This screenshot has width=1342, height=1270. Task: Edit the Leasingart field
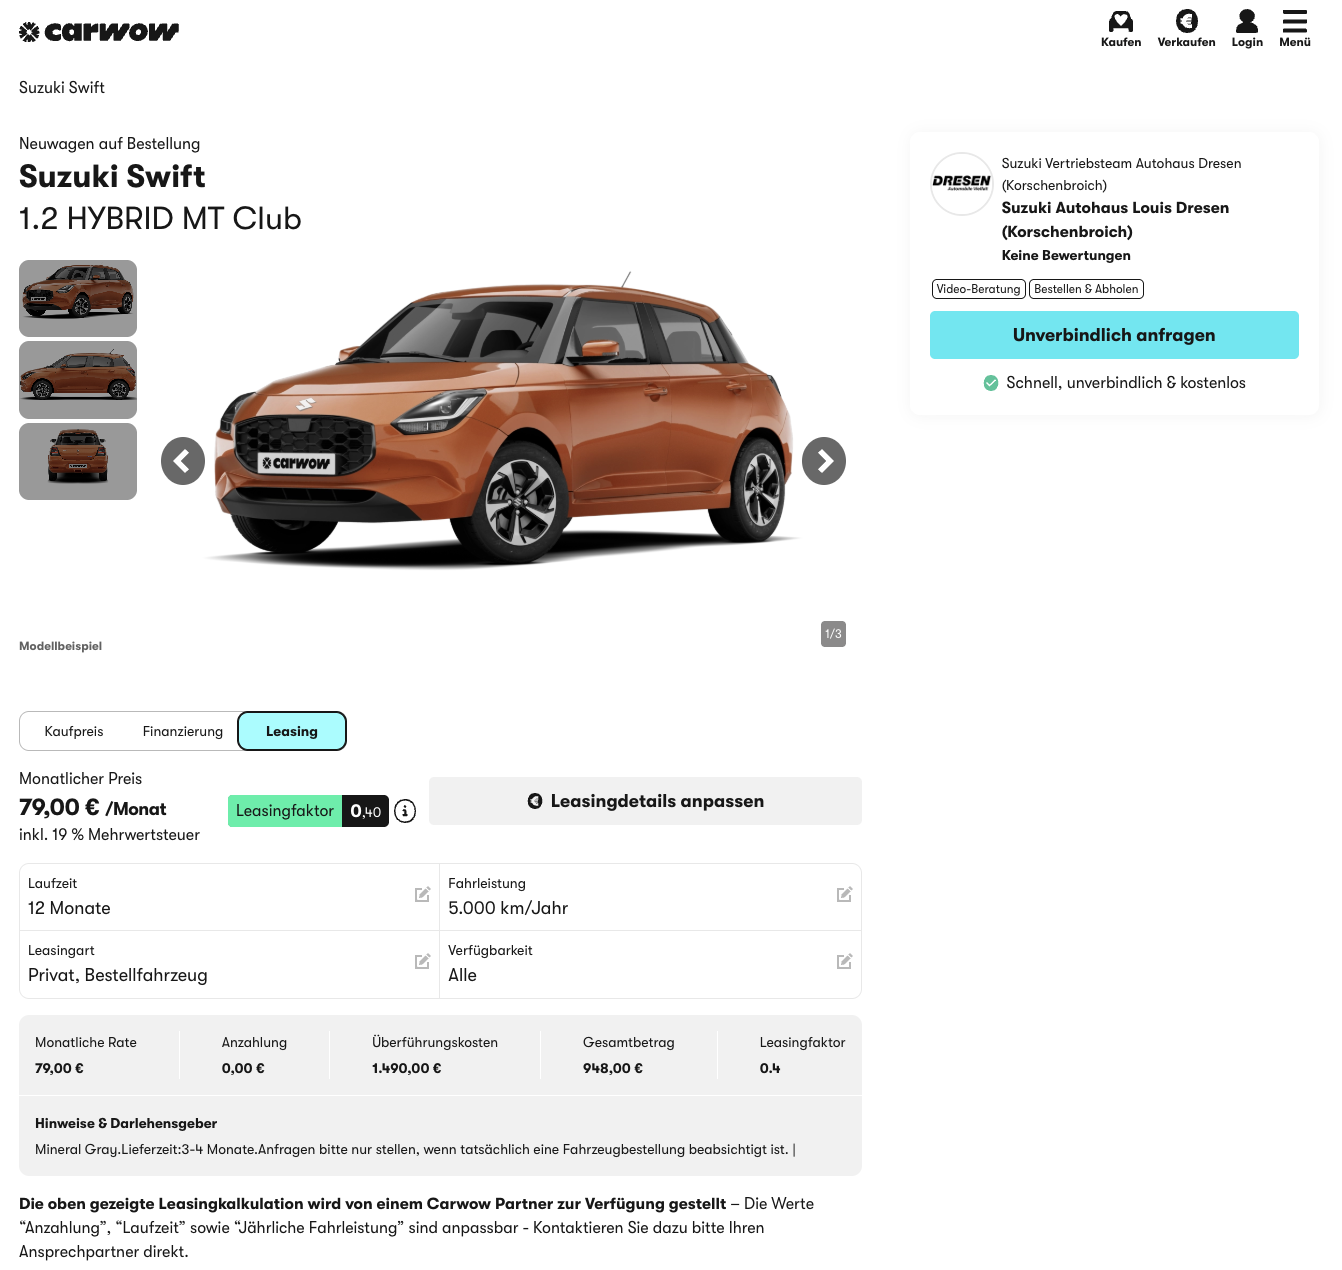[422, 962]
